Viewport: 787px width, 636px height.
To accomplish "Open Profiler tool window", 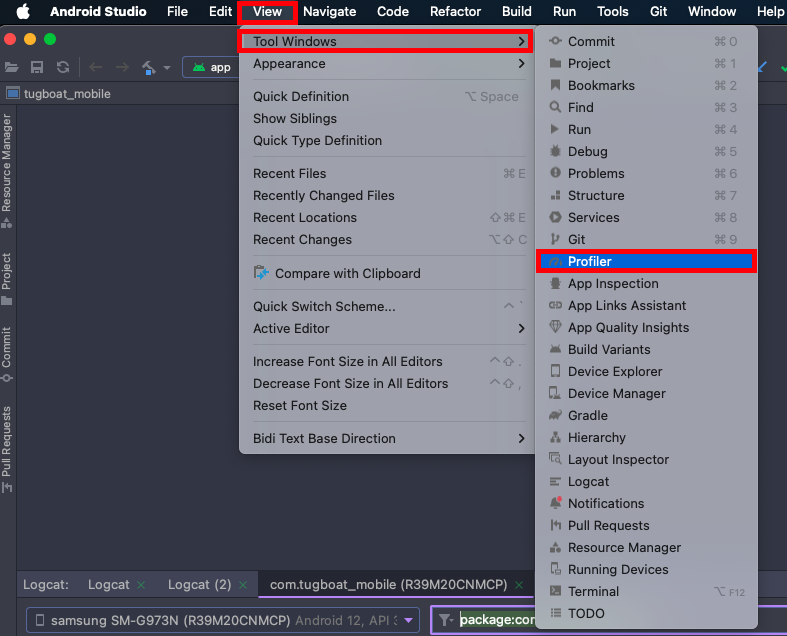I will click(x=646, y=262).
